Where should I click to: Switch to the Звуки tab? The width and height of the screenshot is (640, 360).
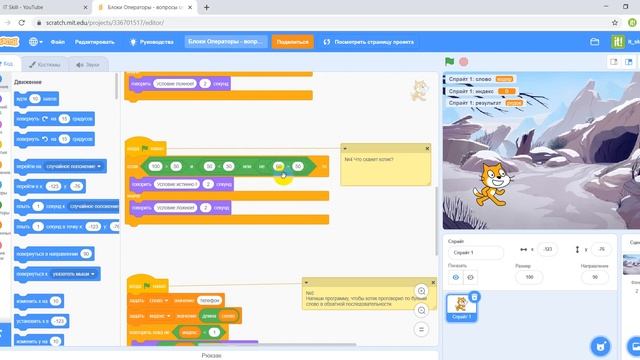pyautogui.click(x=88, y=64)
